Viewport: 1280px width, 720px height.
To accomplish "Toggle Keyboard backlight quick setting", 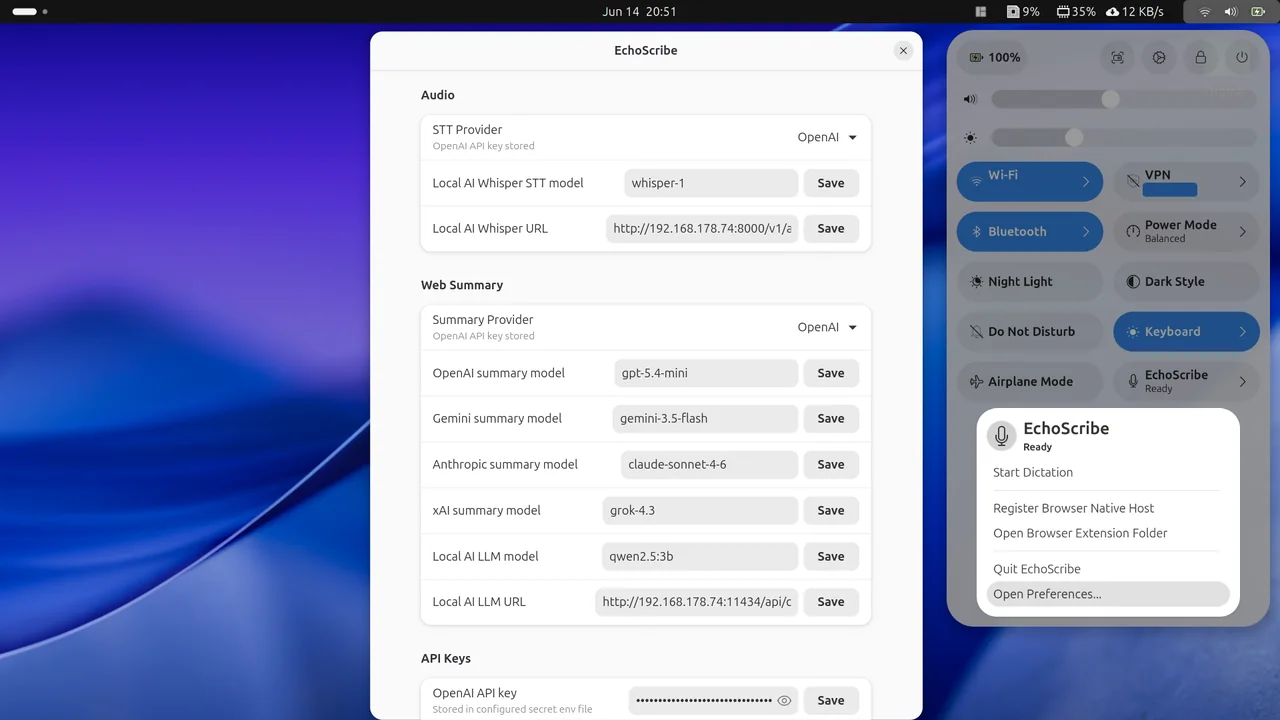I will tap(1170, 331).
